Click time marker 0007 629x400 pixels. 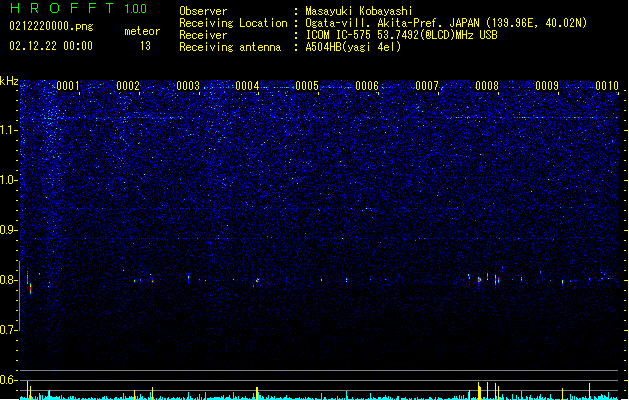(x=427, y=86)
